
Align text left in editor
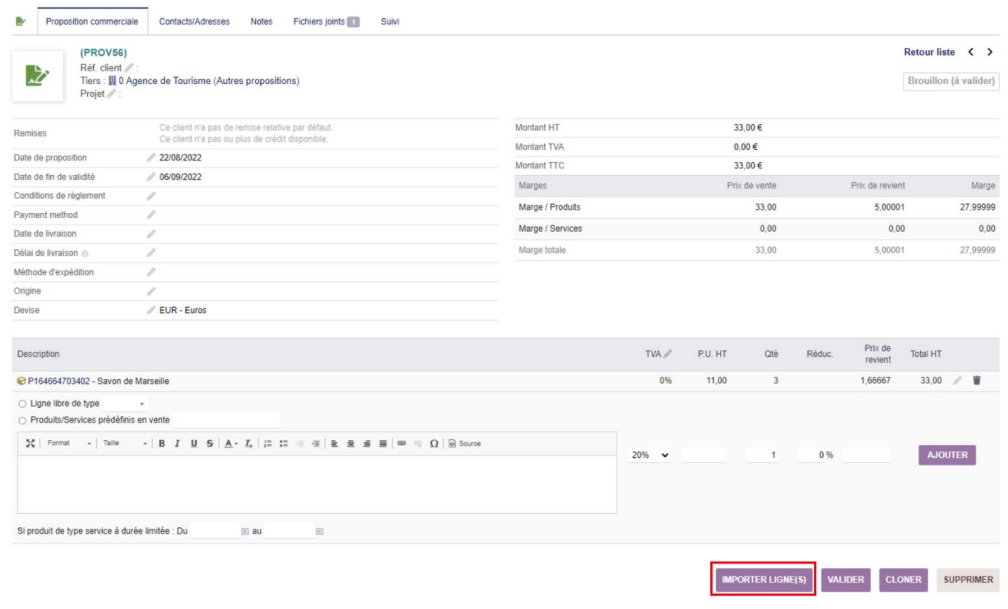pos(334,444)
